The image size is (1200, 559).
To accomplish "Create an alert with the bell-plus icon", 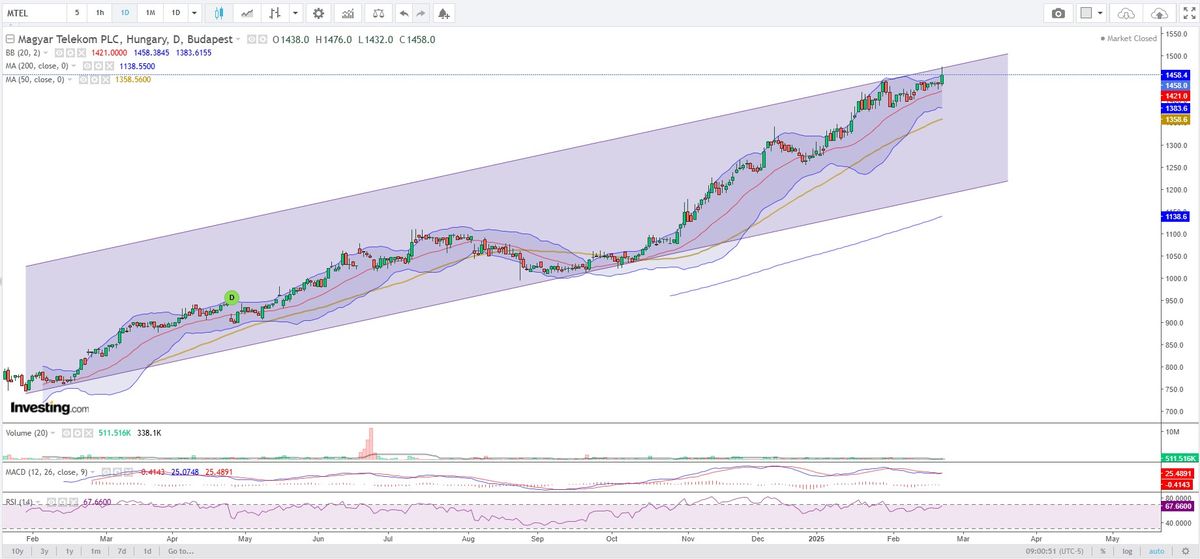I will click(x=444, y=13).
